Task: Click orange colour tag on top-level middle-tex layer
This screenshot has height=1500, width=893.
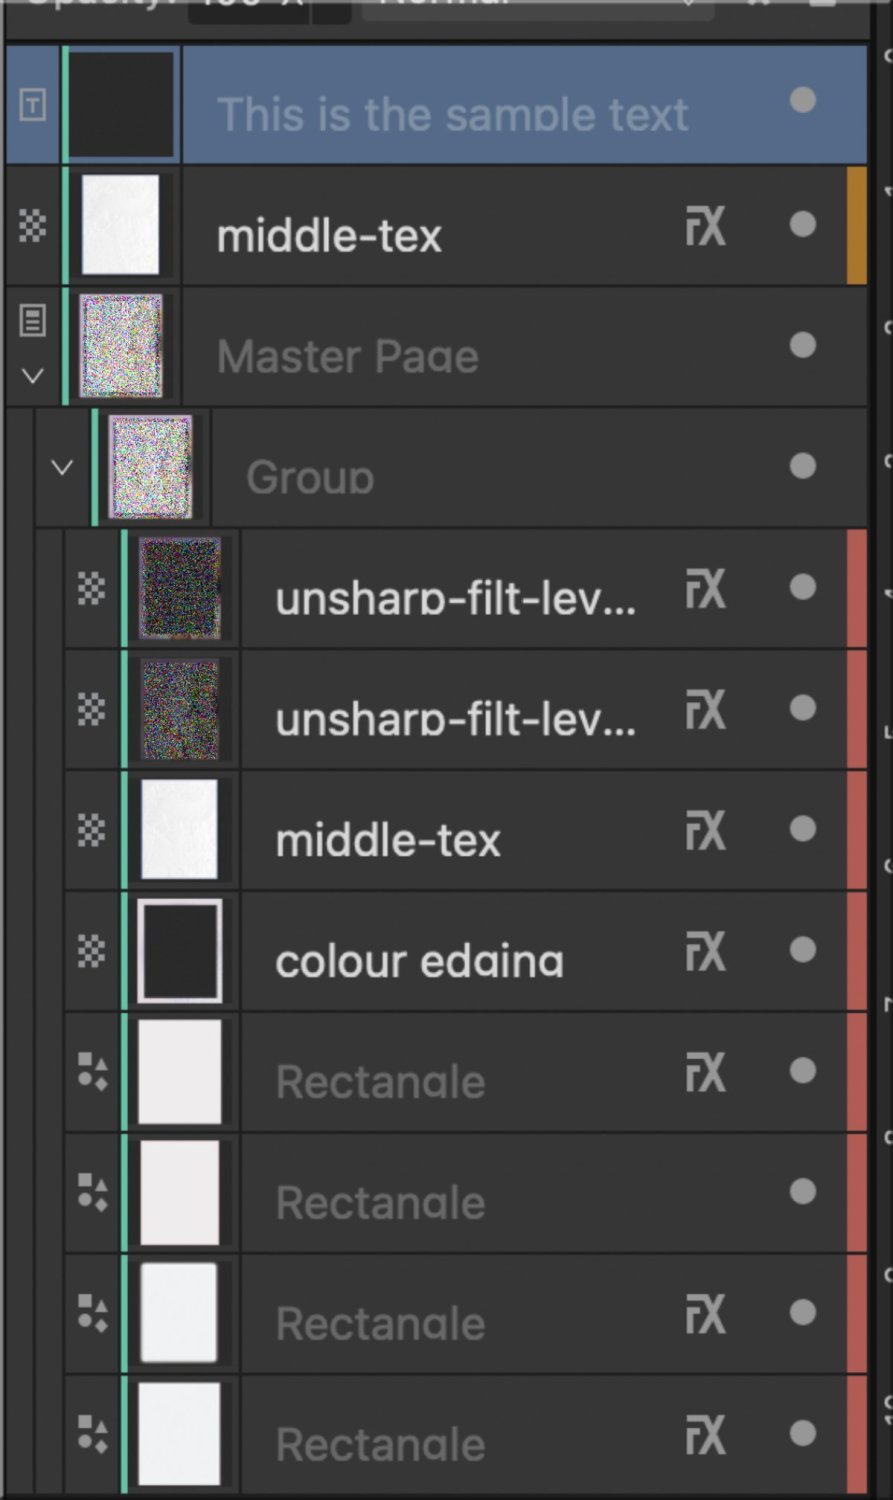Action: point(856,226)
